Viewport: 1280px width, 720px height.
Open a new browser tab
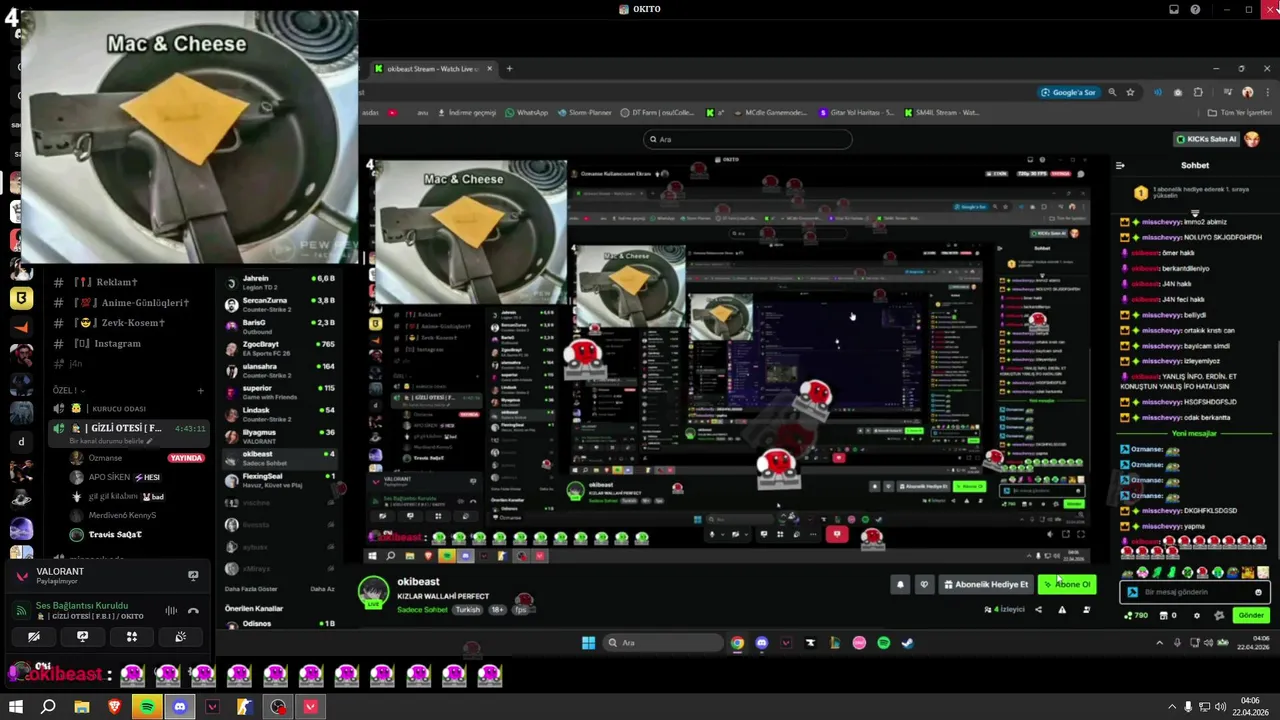click(509, 69)
